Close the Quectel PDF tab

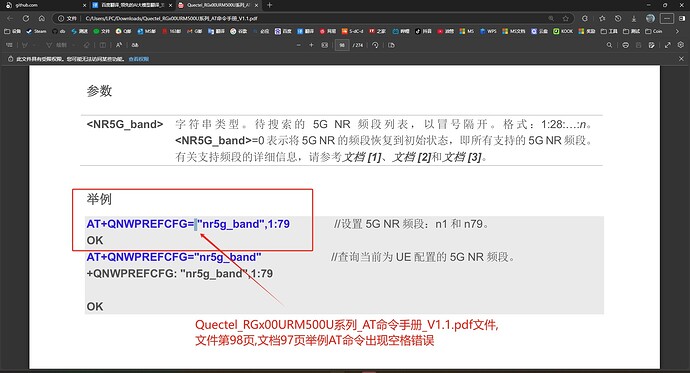pyautogui.click(x=256, y=5)
